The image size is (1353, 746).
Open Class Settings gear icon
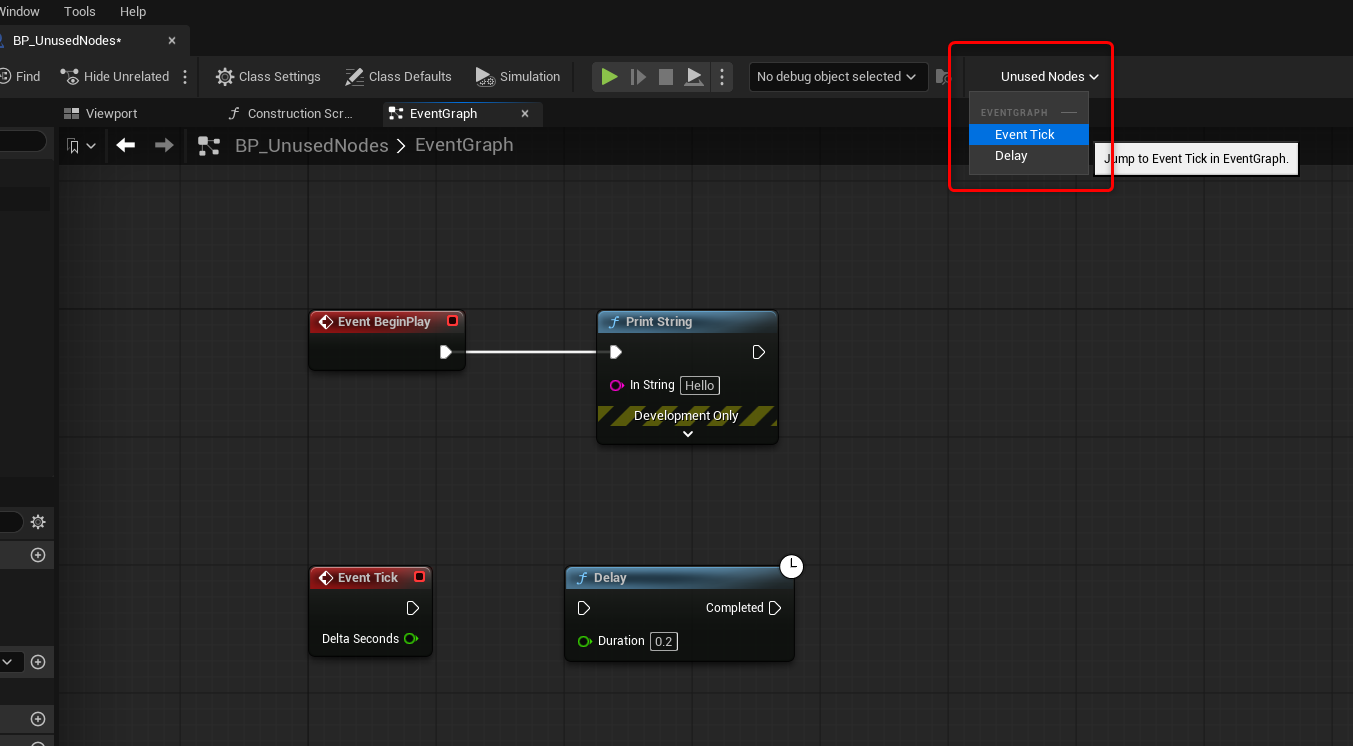(x=225, y=77)
